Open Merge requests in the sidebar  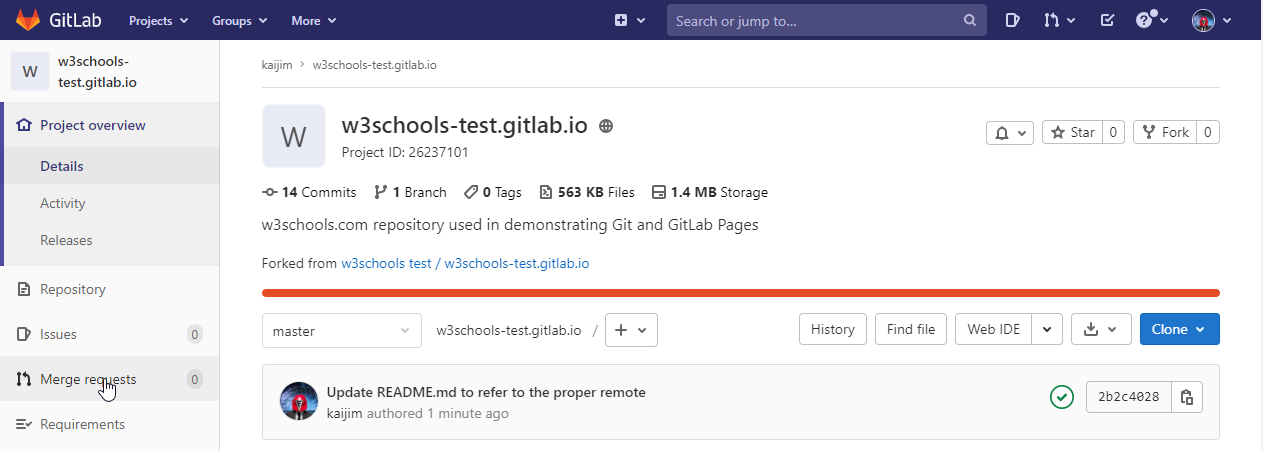[x=88, y=379]
